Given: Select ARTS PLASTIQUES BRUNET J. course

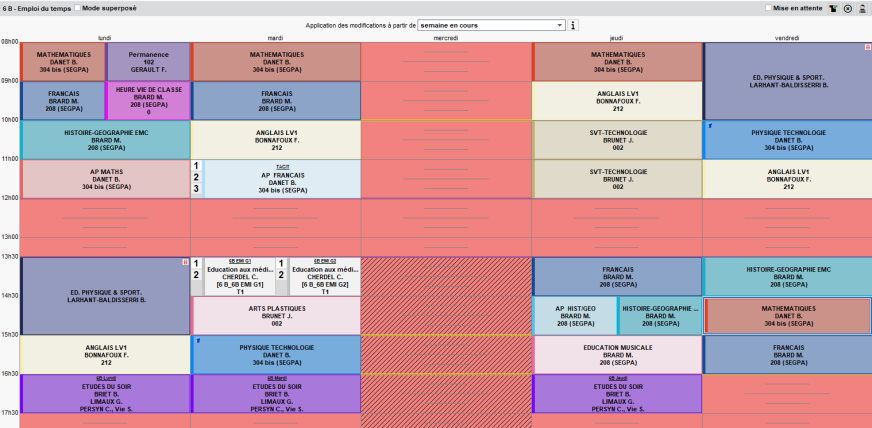Looking at the screenshot, I should (x=276, y=316).
